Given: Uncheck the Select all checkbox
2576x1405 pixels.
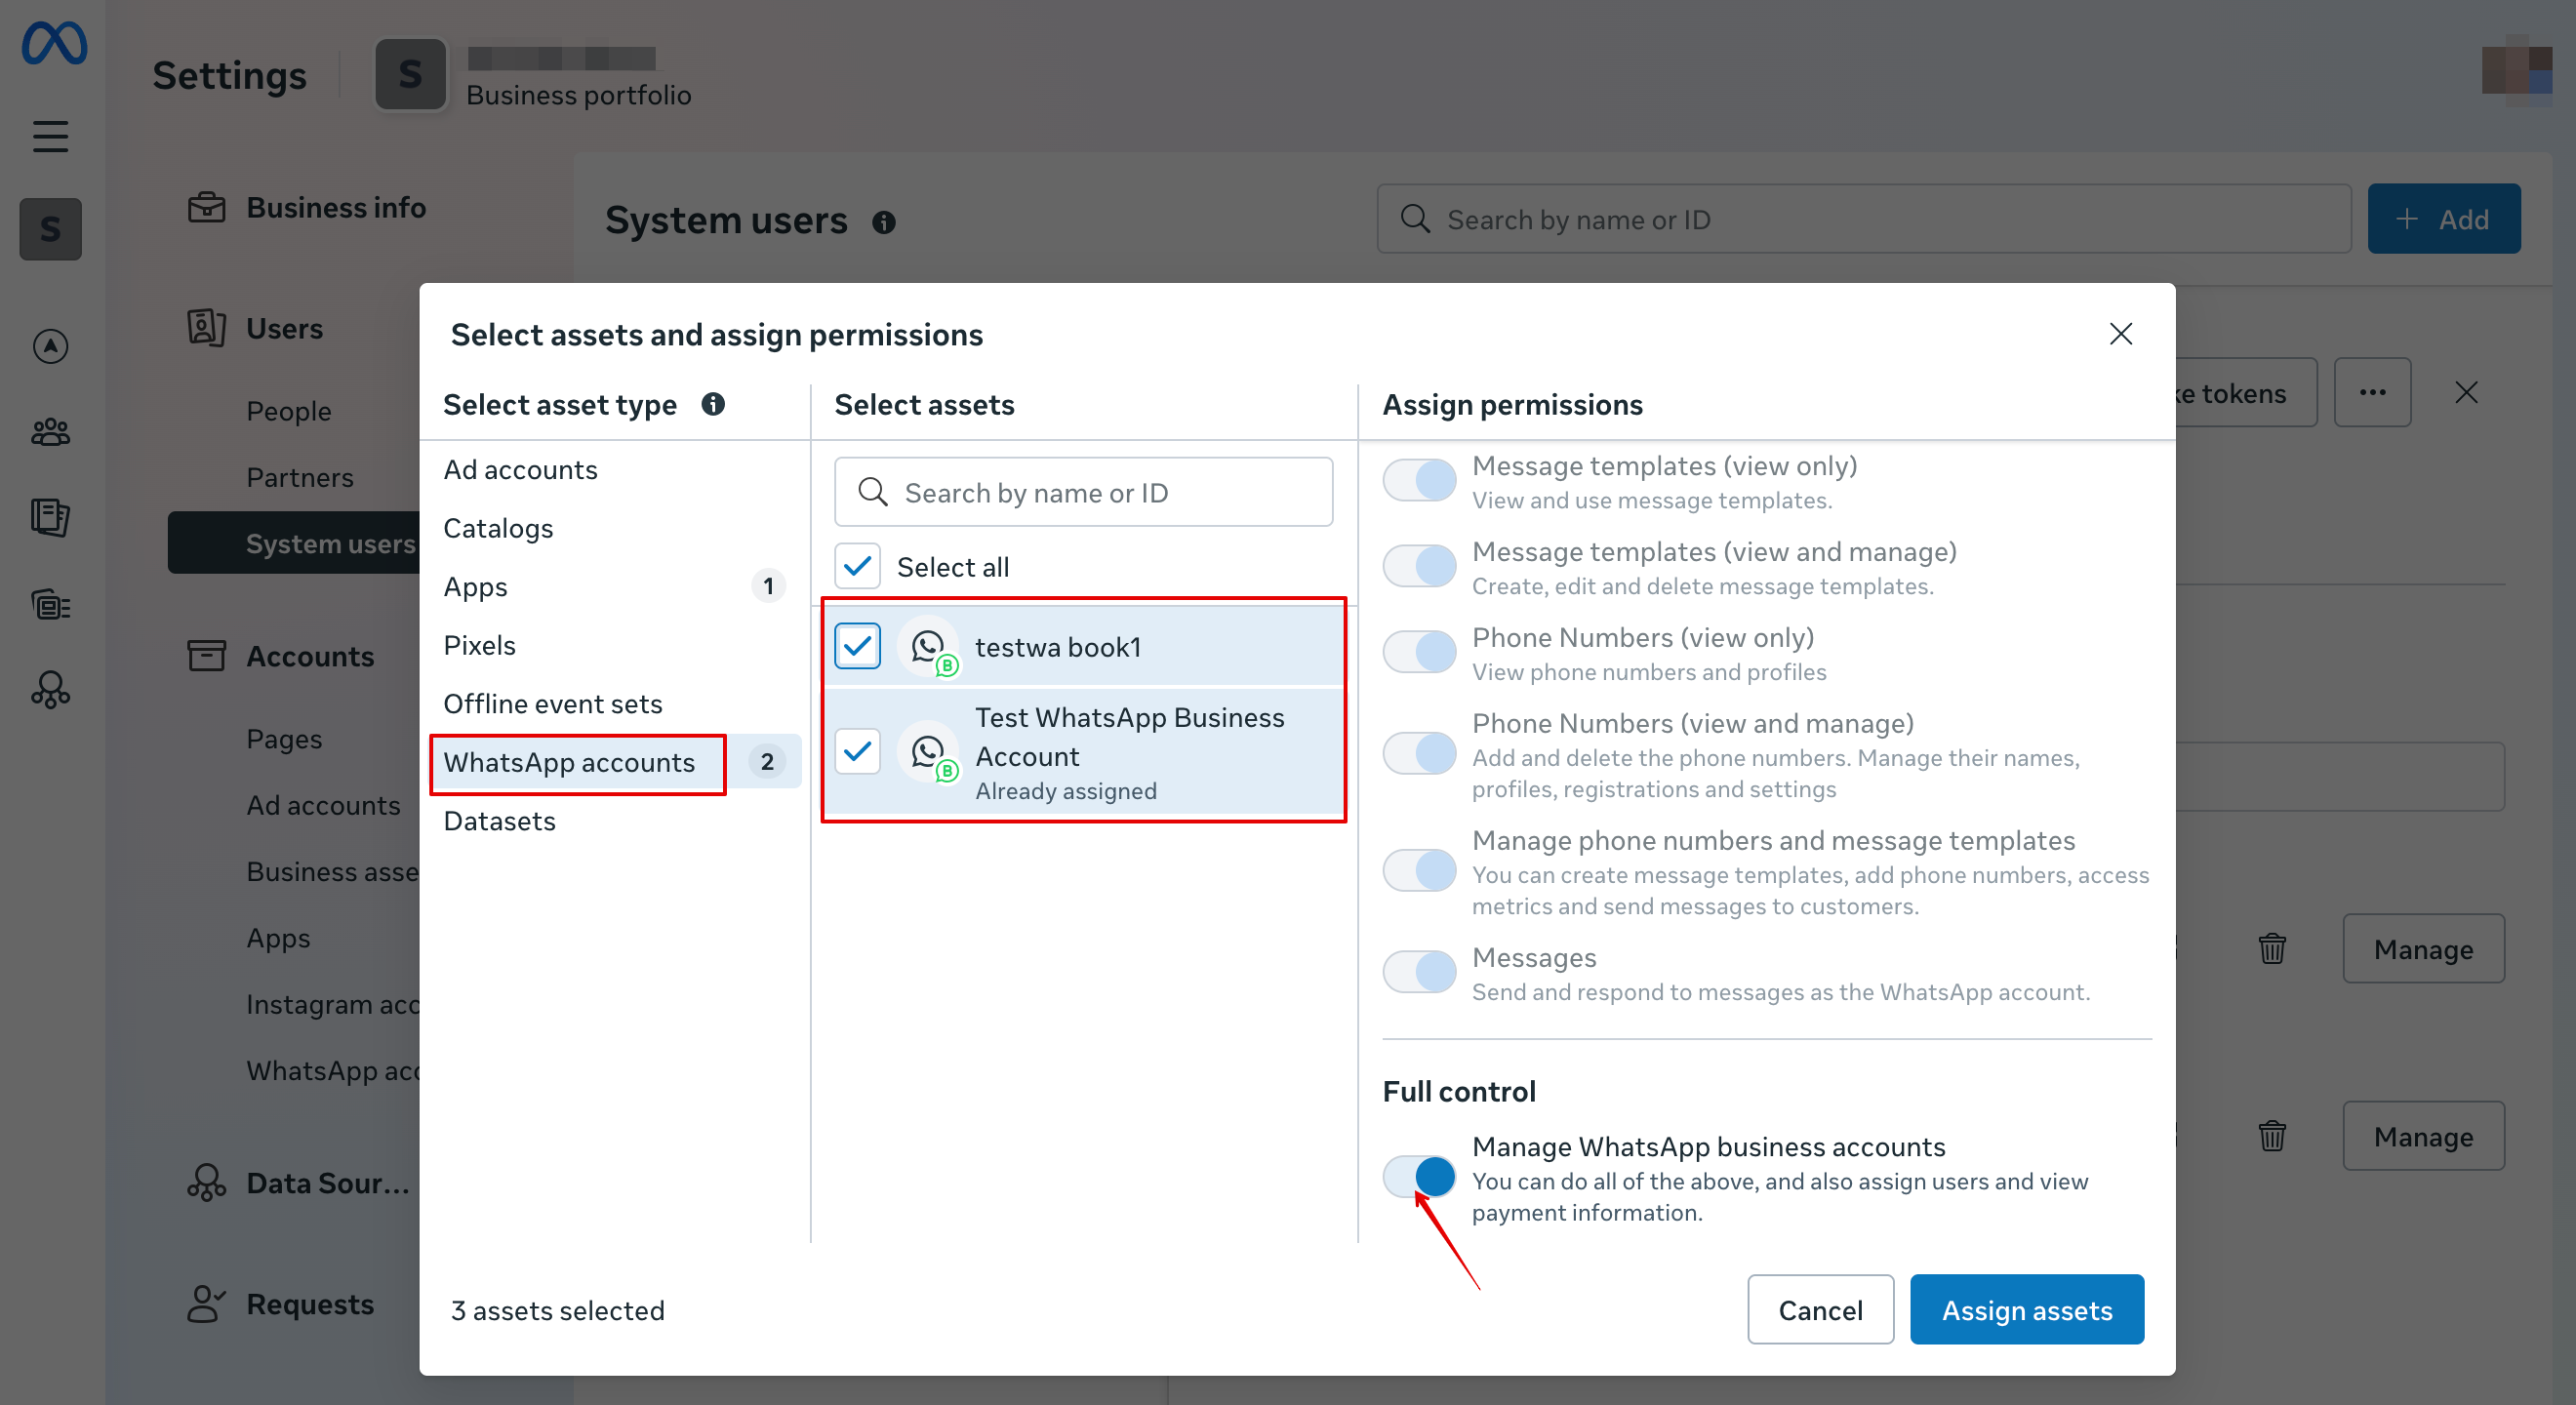Looking at the screenshot, I should 857,567.
